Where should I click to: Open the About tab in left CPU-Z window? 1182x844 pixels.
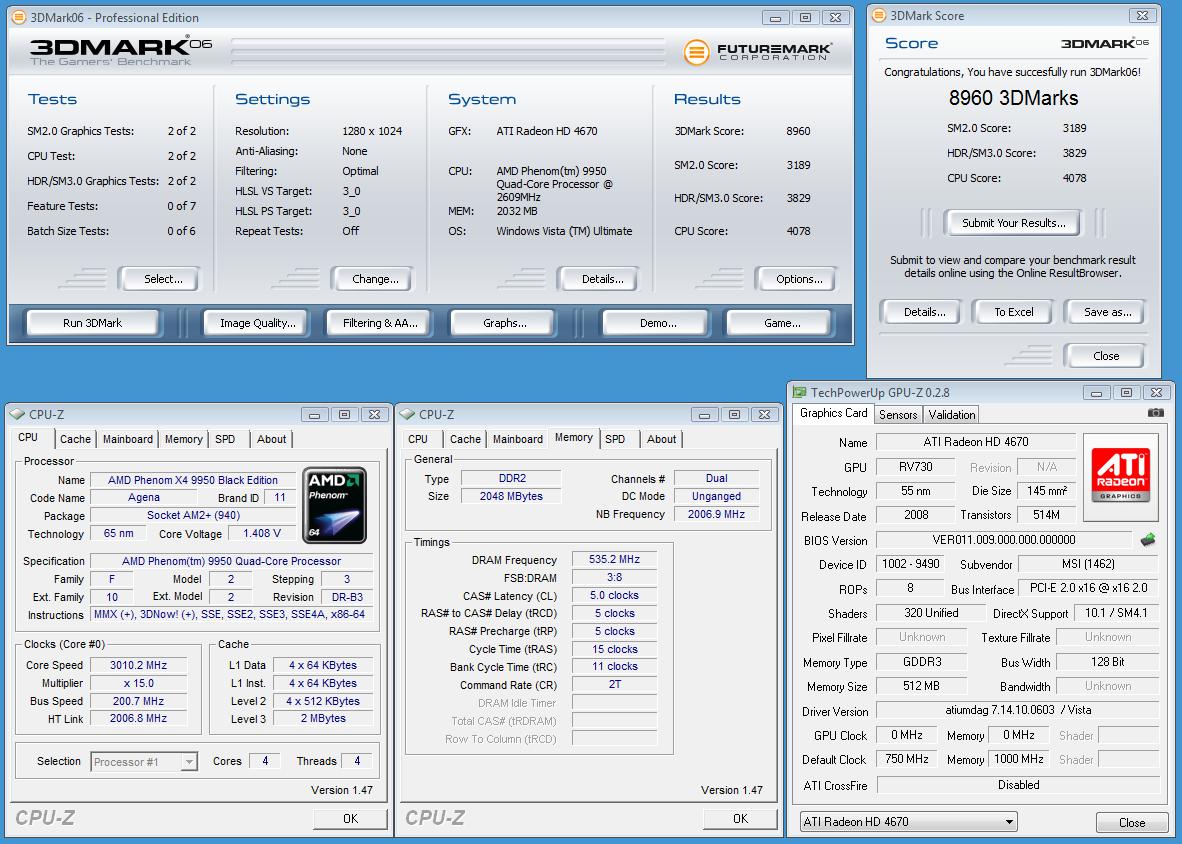tap(271, 439)
